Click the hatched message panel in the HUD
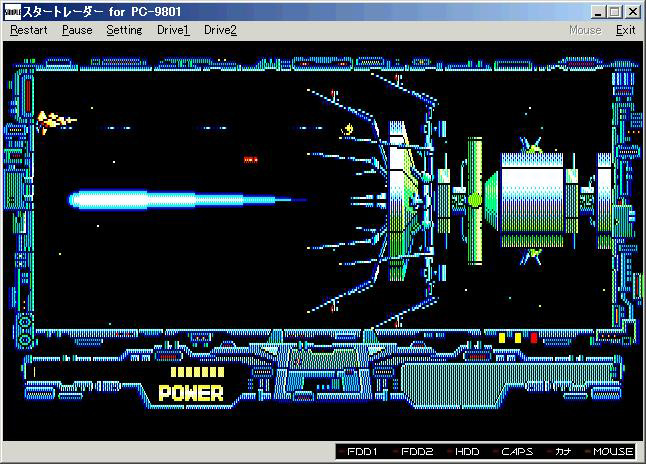This screenshot has height=464, width=646. [507, 385]
